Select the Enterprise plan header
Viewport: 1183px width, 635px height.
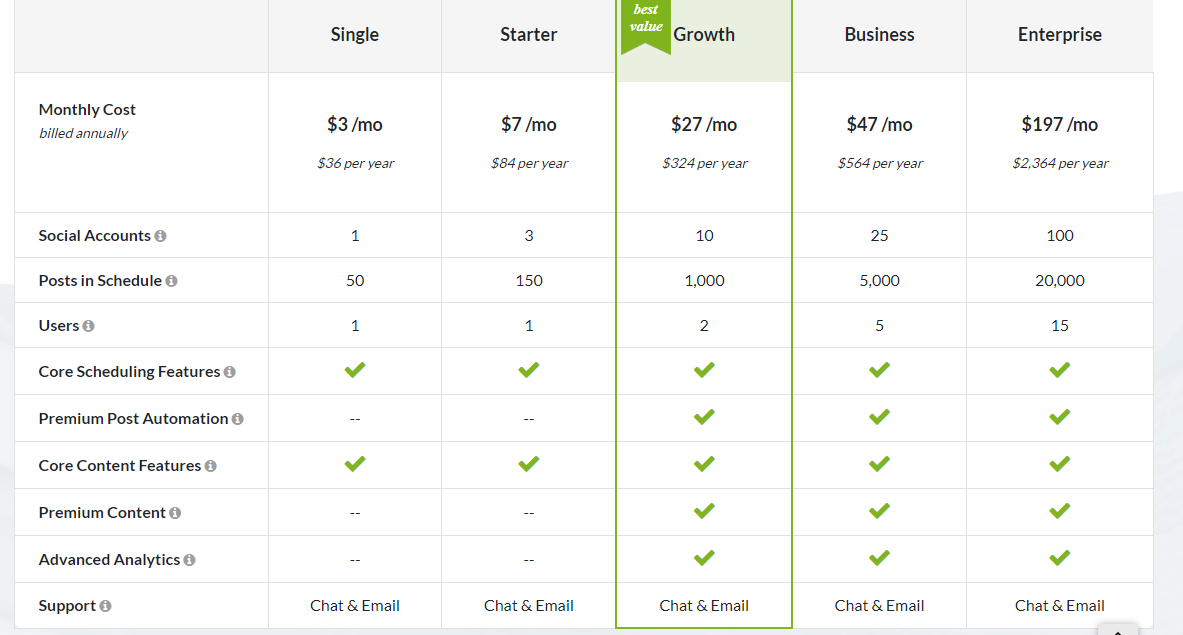(x=1059, y=35)
